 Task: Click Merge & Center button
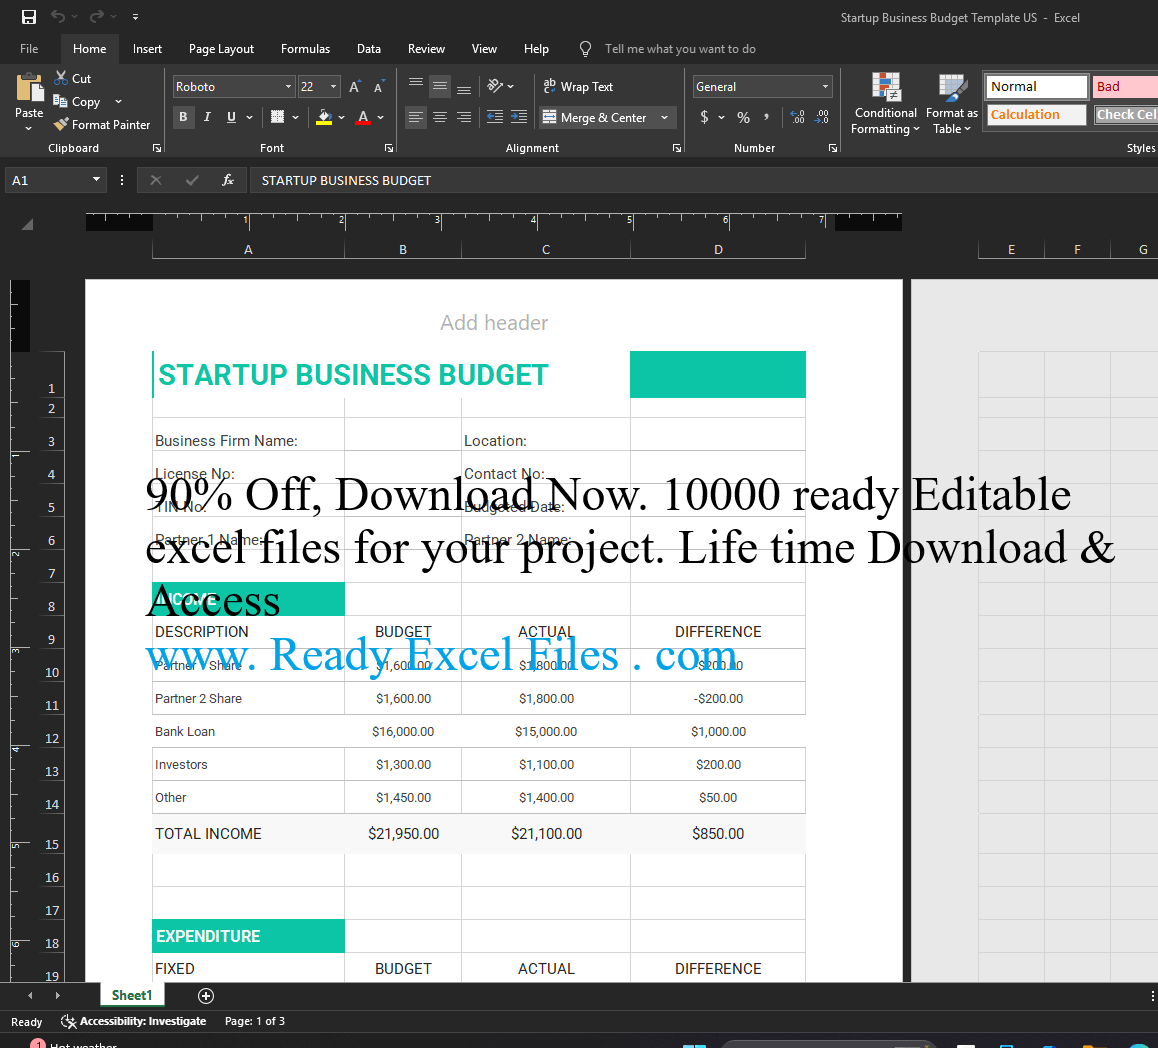click(x=595, y=117)
